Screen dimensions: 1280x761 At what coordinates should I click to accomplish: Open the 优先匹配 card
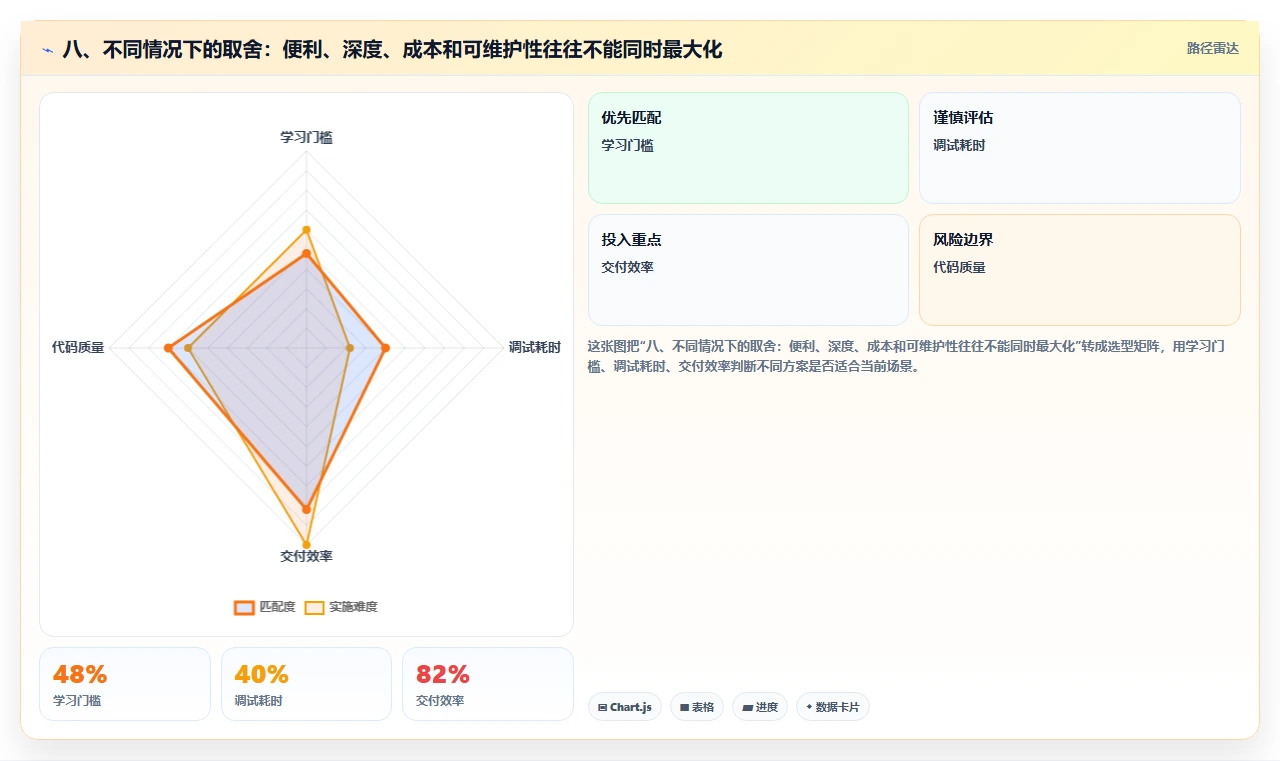click(748, 148)
